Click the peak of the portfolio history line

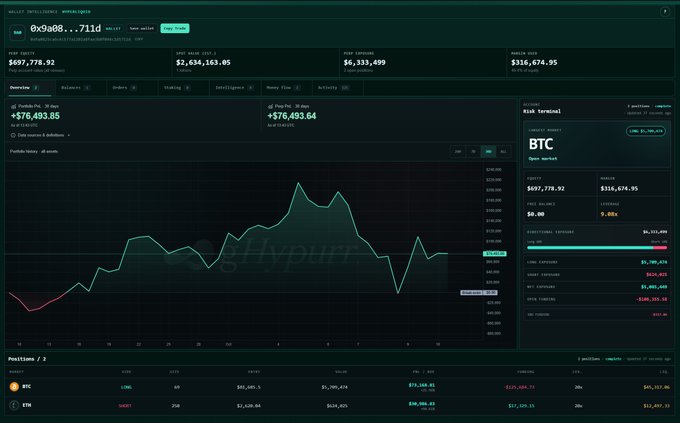tap(298, 184)
